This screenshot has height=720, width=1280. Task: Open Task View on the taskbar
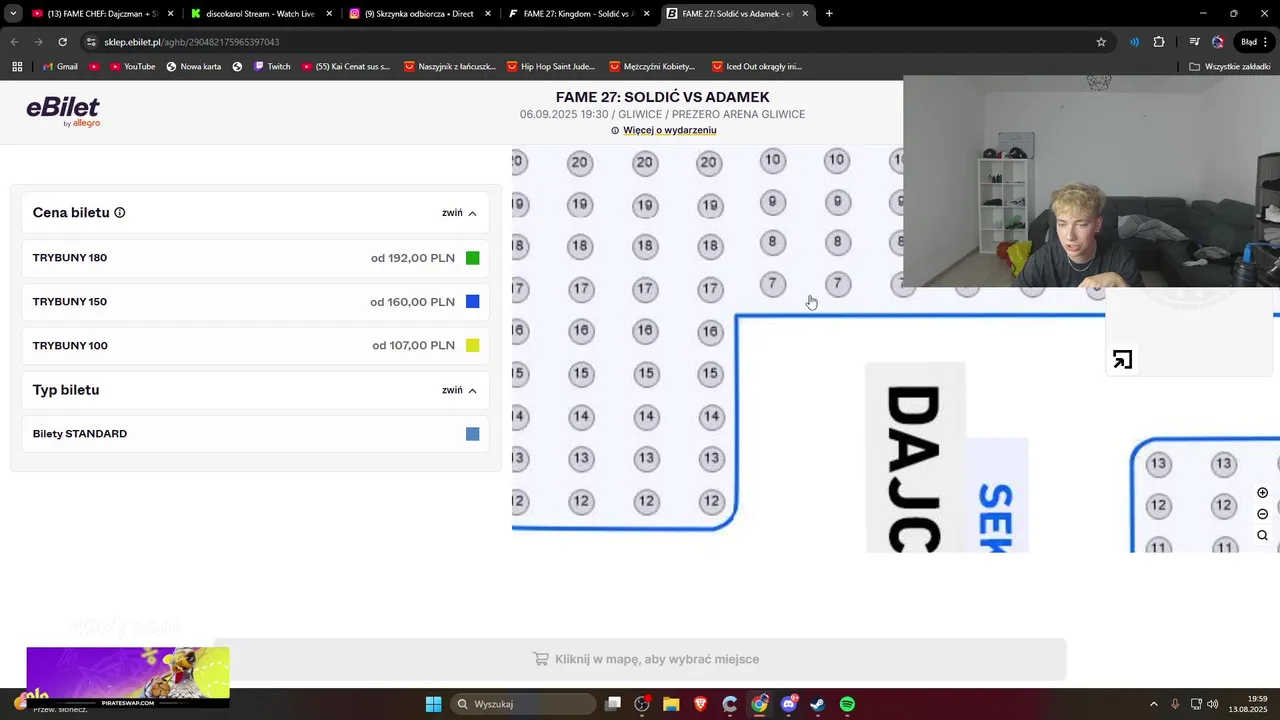(x=613, y=704)
